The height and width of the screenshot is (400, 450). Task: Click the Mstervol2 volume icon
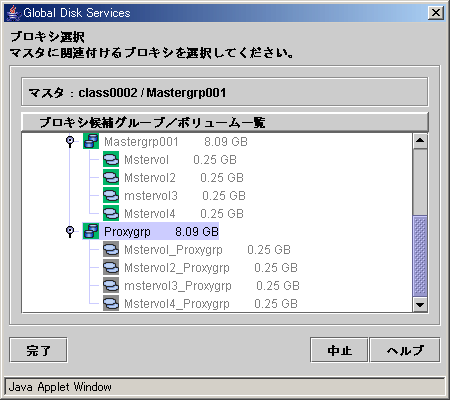tap(111, 177)
